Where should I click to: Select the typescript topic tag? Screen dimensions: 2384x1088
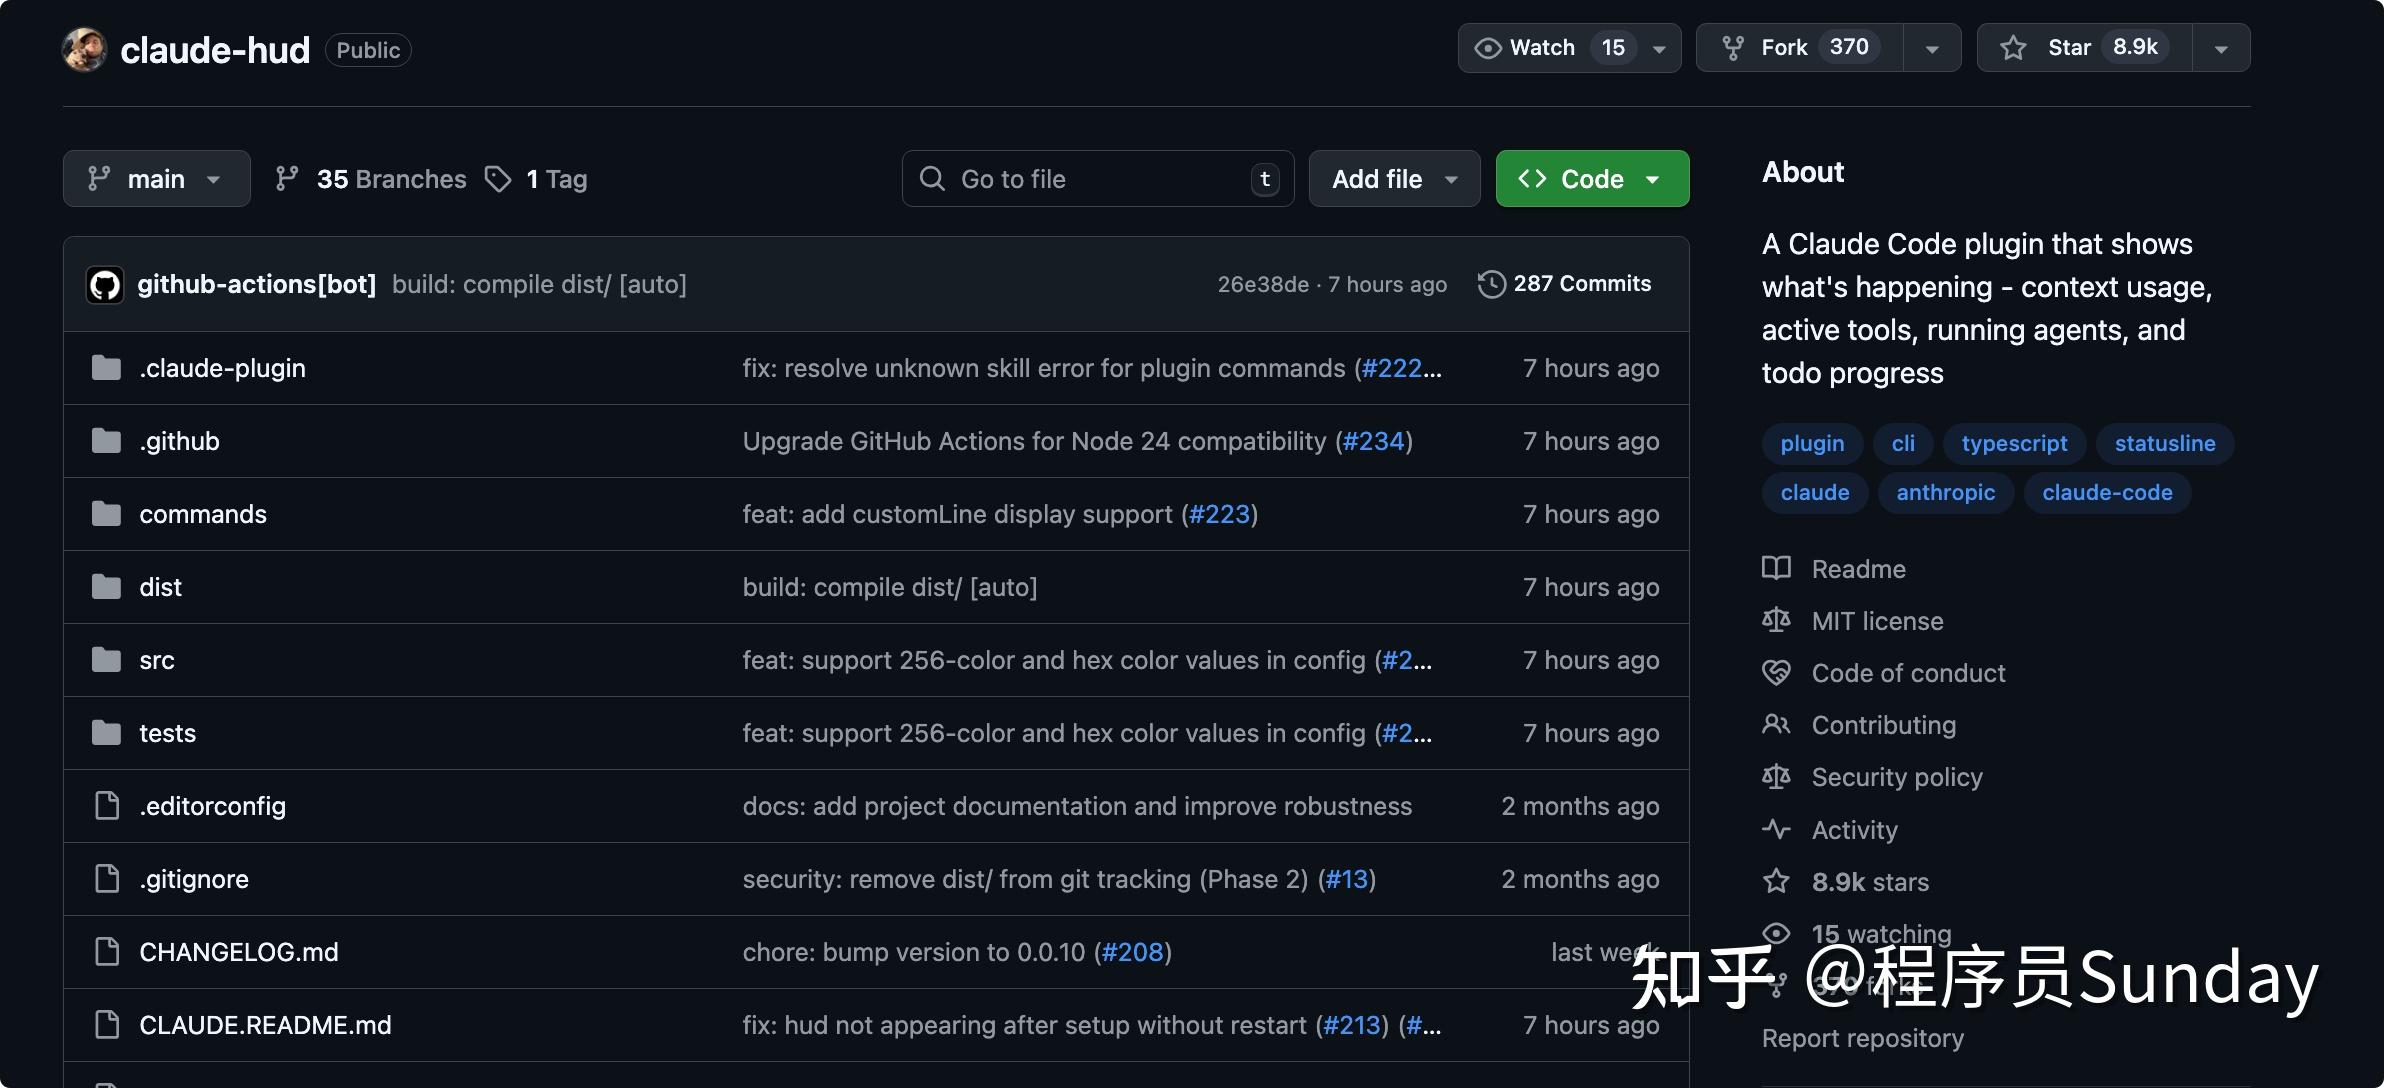coord(2014,443)
